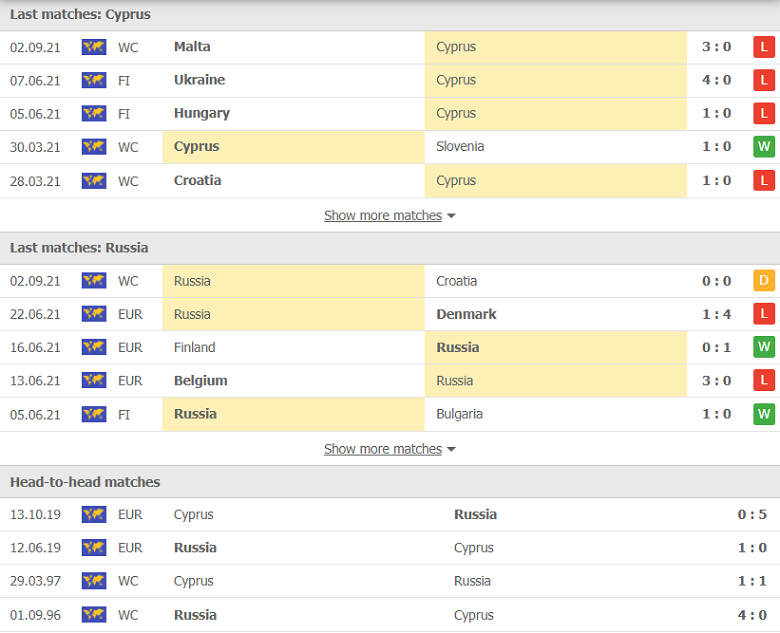
Task: Select Belgium in the 13.06.21 match
Action: point(201,381)
